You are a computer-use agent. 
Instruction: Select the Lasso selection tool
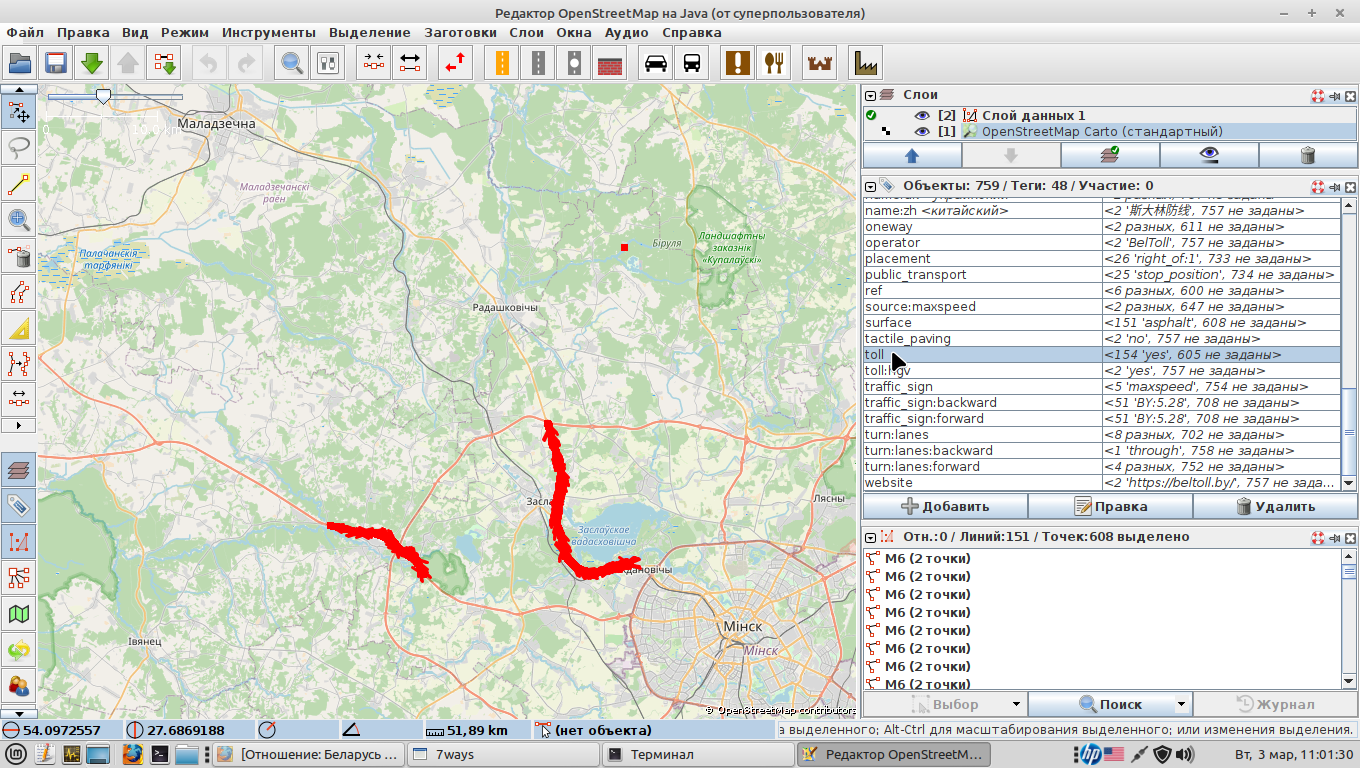[19, 148]
